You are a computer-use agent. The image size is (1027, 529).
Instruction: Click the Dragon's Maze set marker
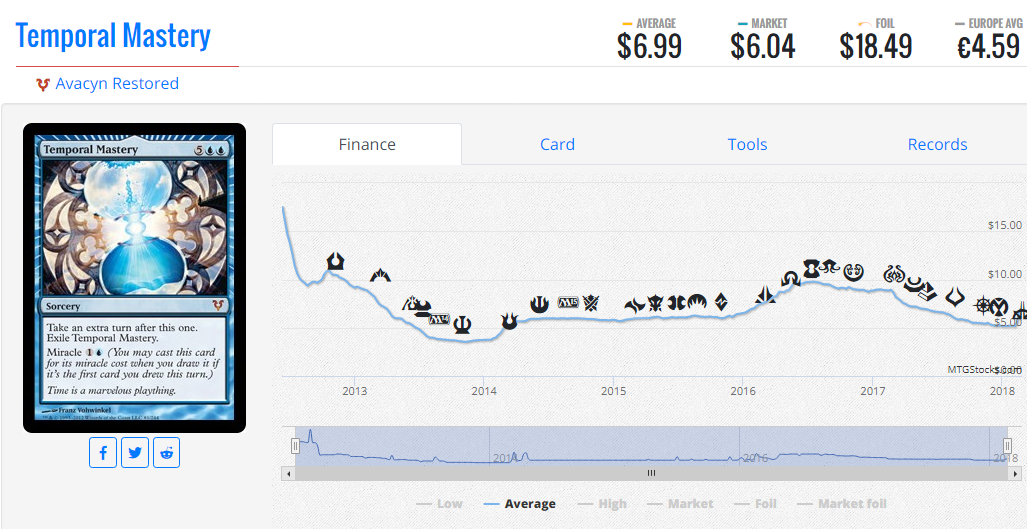(409, 302)
